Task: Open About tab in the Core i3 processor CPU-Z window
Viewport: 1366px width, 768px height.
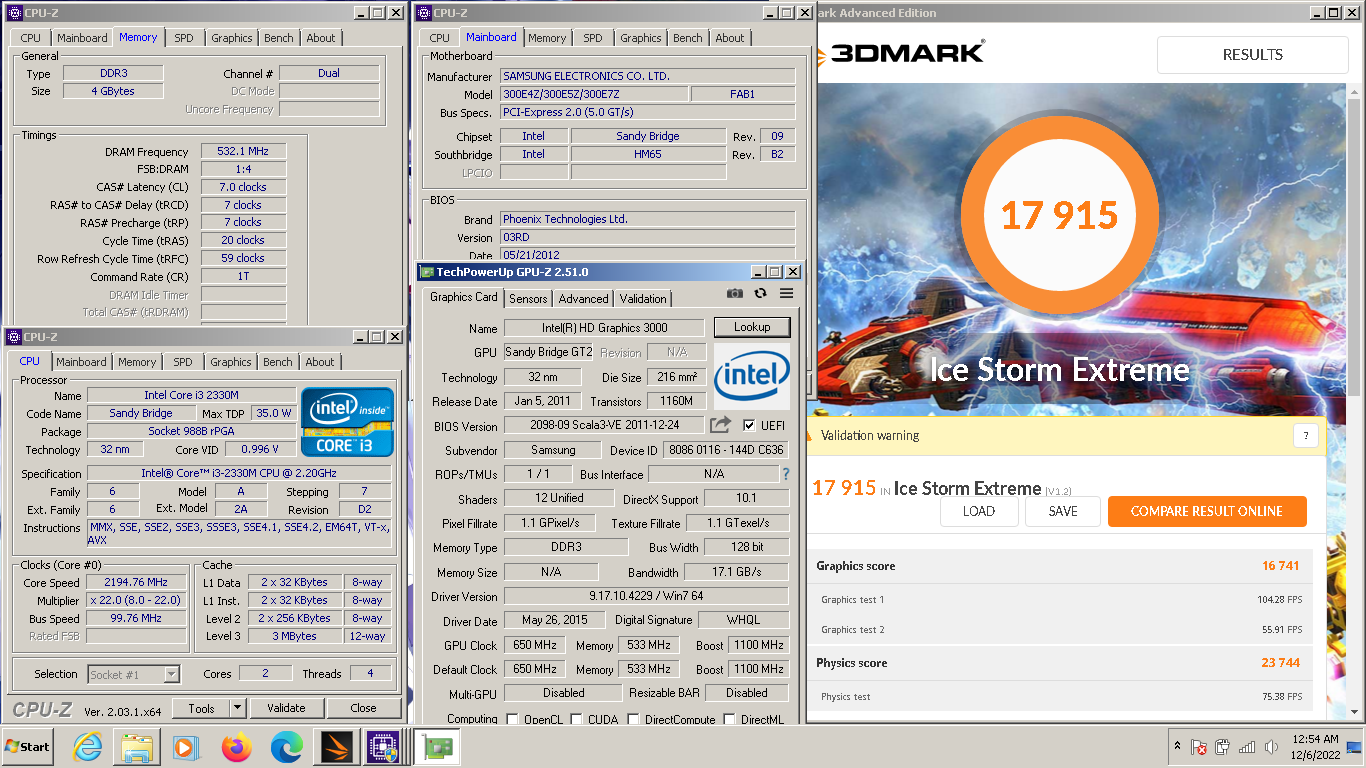Action: click(x=320, y=362)
